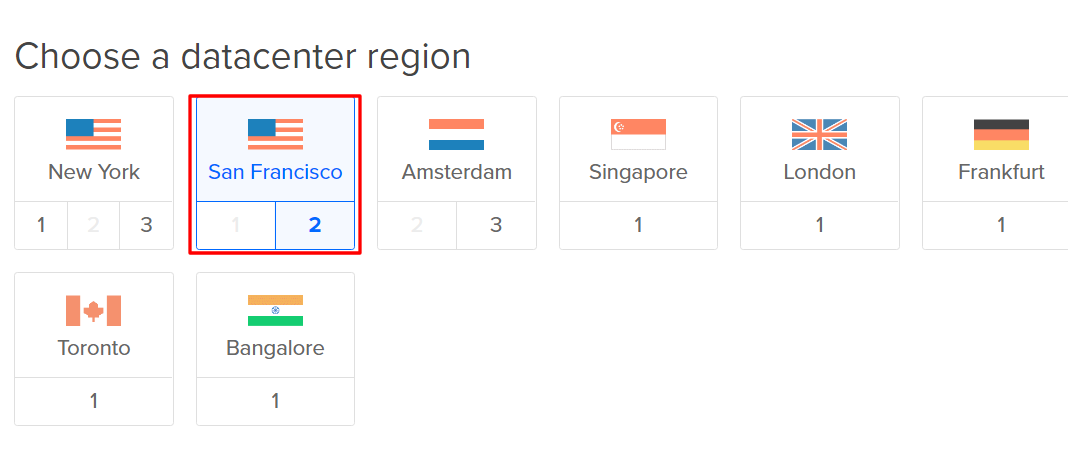Click the New York US flag icon
This screenshot has width=1068, height=453.
pos(93,134)
